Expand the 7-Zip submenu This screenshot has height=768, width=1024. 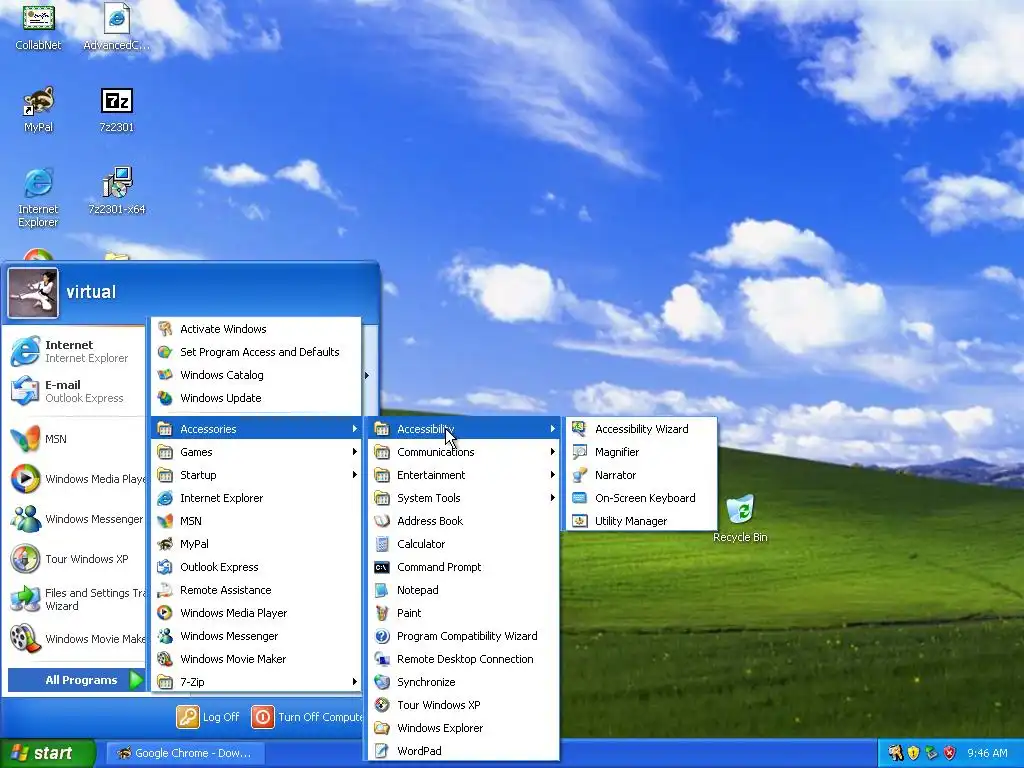point(256,682)
